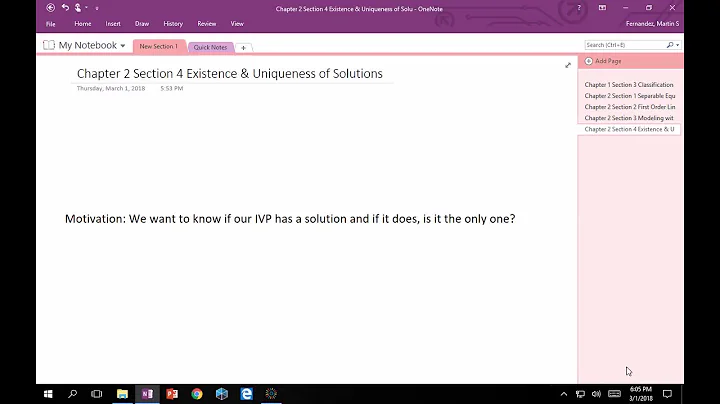Click the Undo button

tap(65, 8)
